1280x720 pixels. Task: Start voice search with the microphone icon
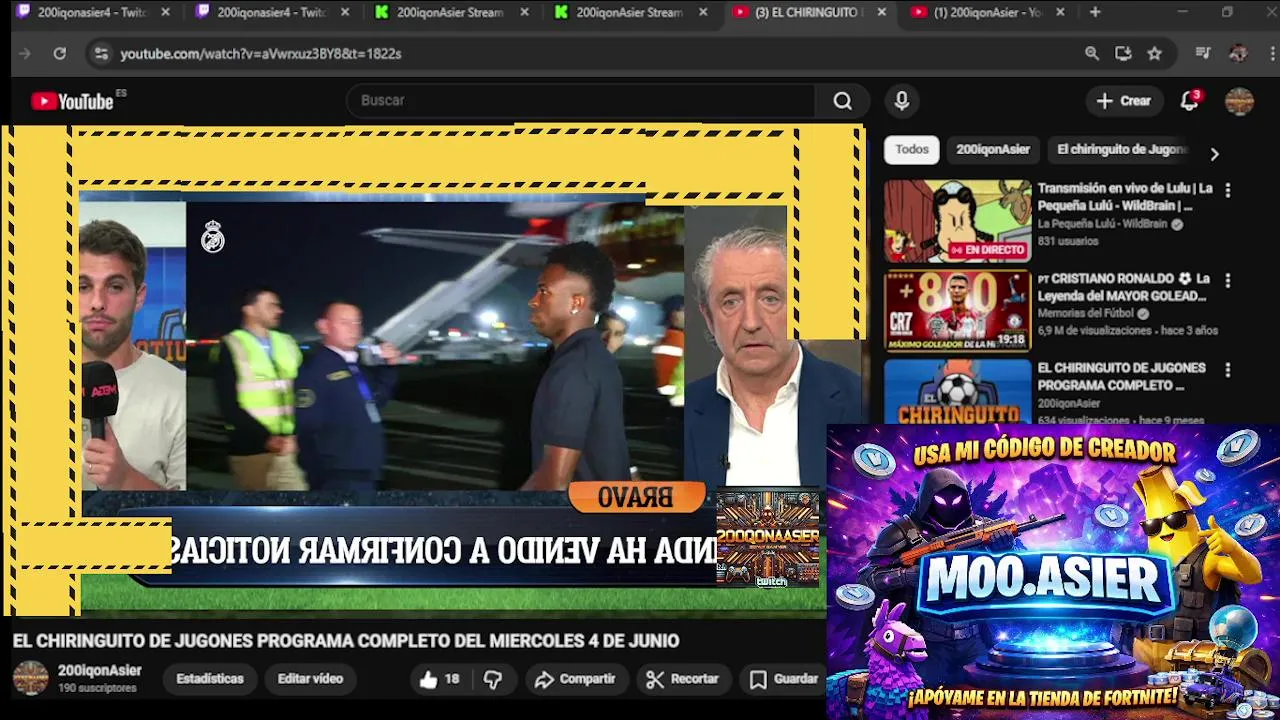tap(902, 101)
